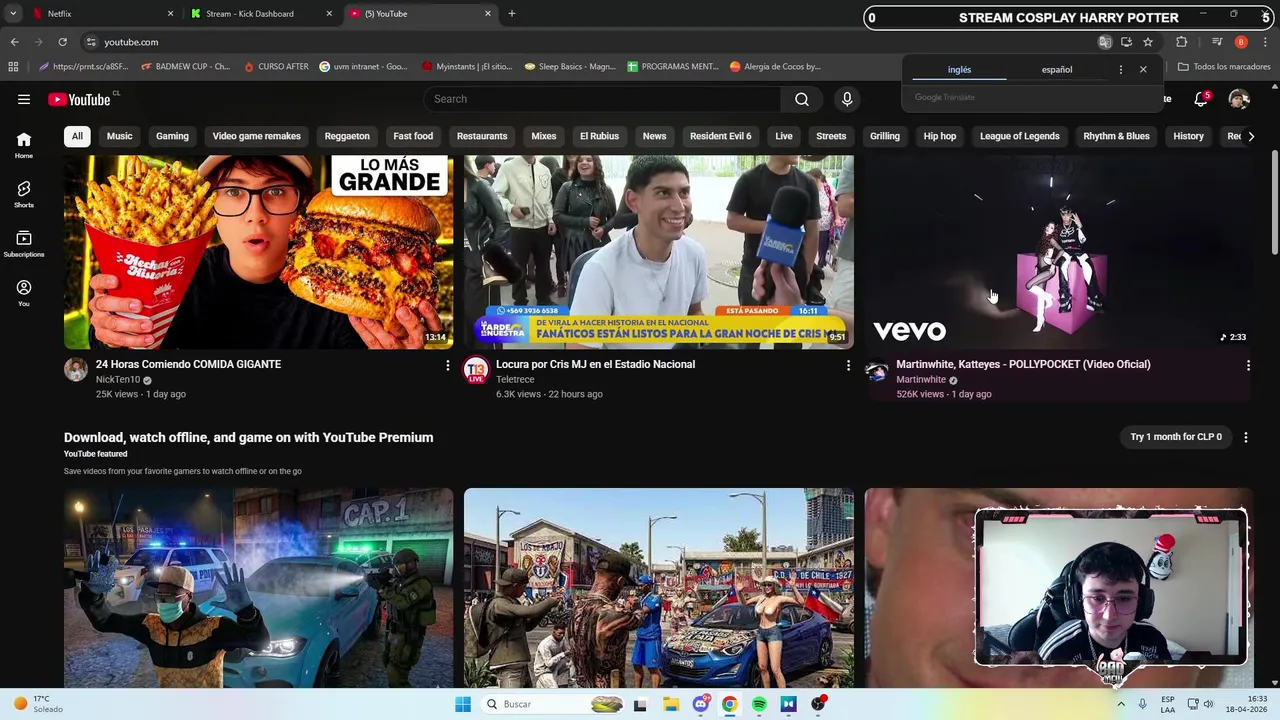The width and height of the screenshot is (1280, 720).
Task: Open Teletrece channel link
Action: point(515,380)
